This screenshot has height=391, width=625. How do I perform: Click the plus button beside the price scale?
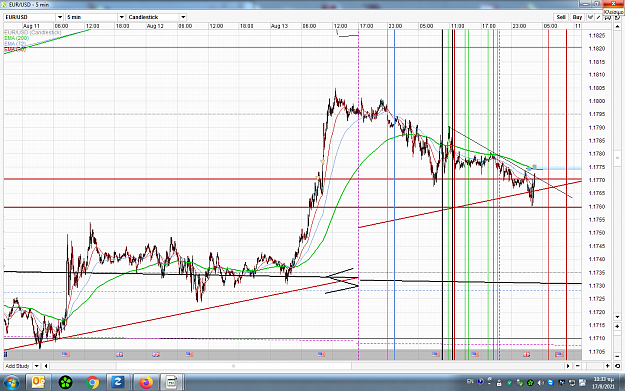point(617,326)
